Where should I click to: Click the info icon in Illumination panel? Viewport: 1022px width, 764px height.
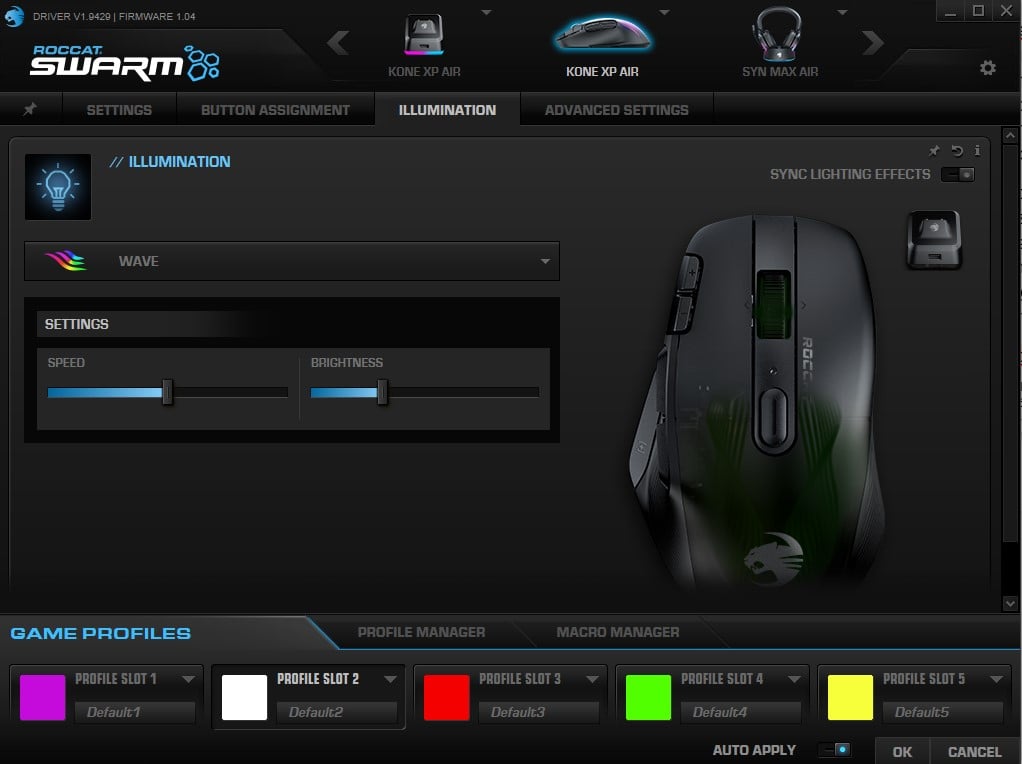coord(977,151)
